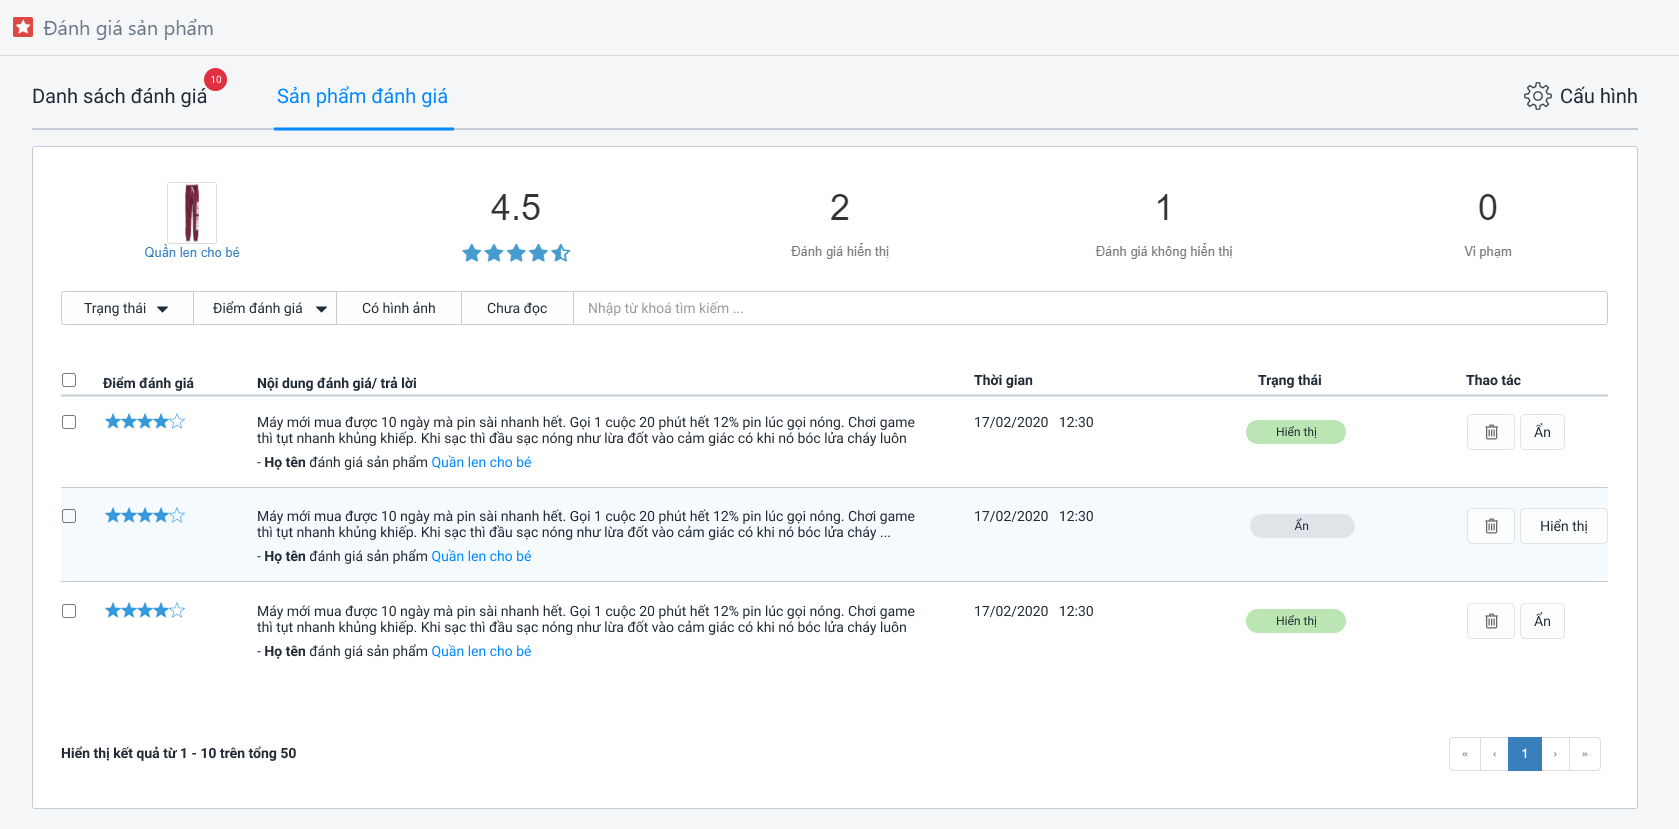The height and width of the screenshot is (829, 1679).
Task: Go to previous page arrow
Action: (x=1494, y=754)
